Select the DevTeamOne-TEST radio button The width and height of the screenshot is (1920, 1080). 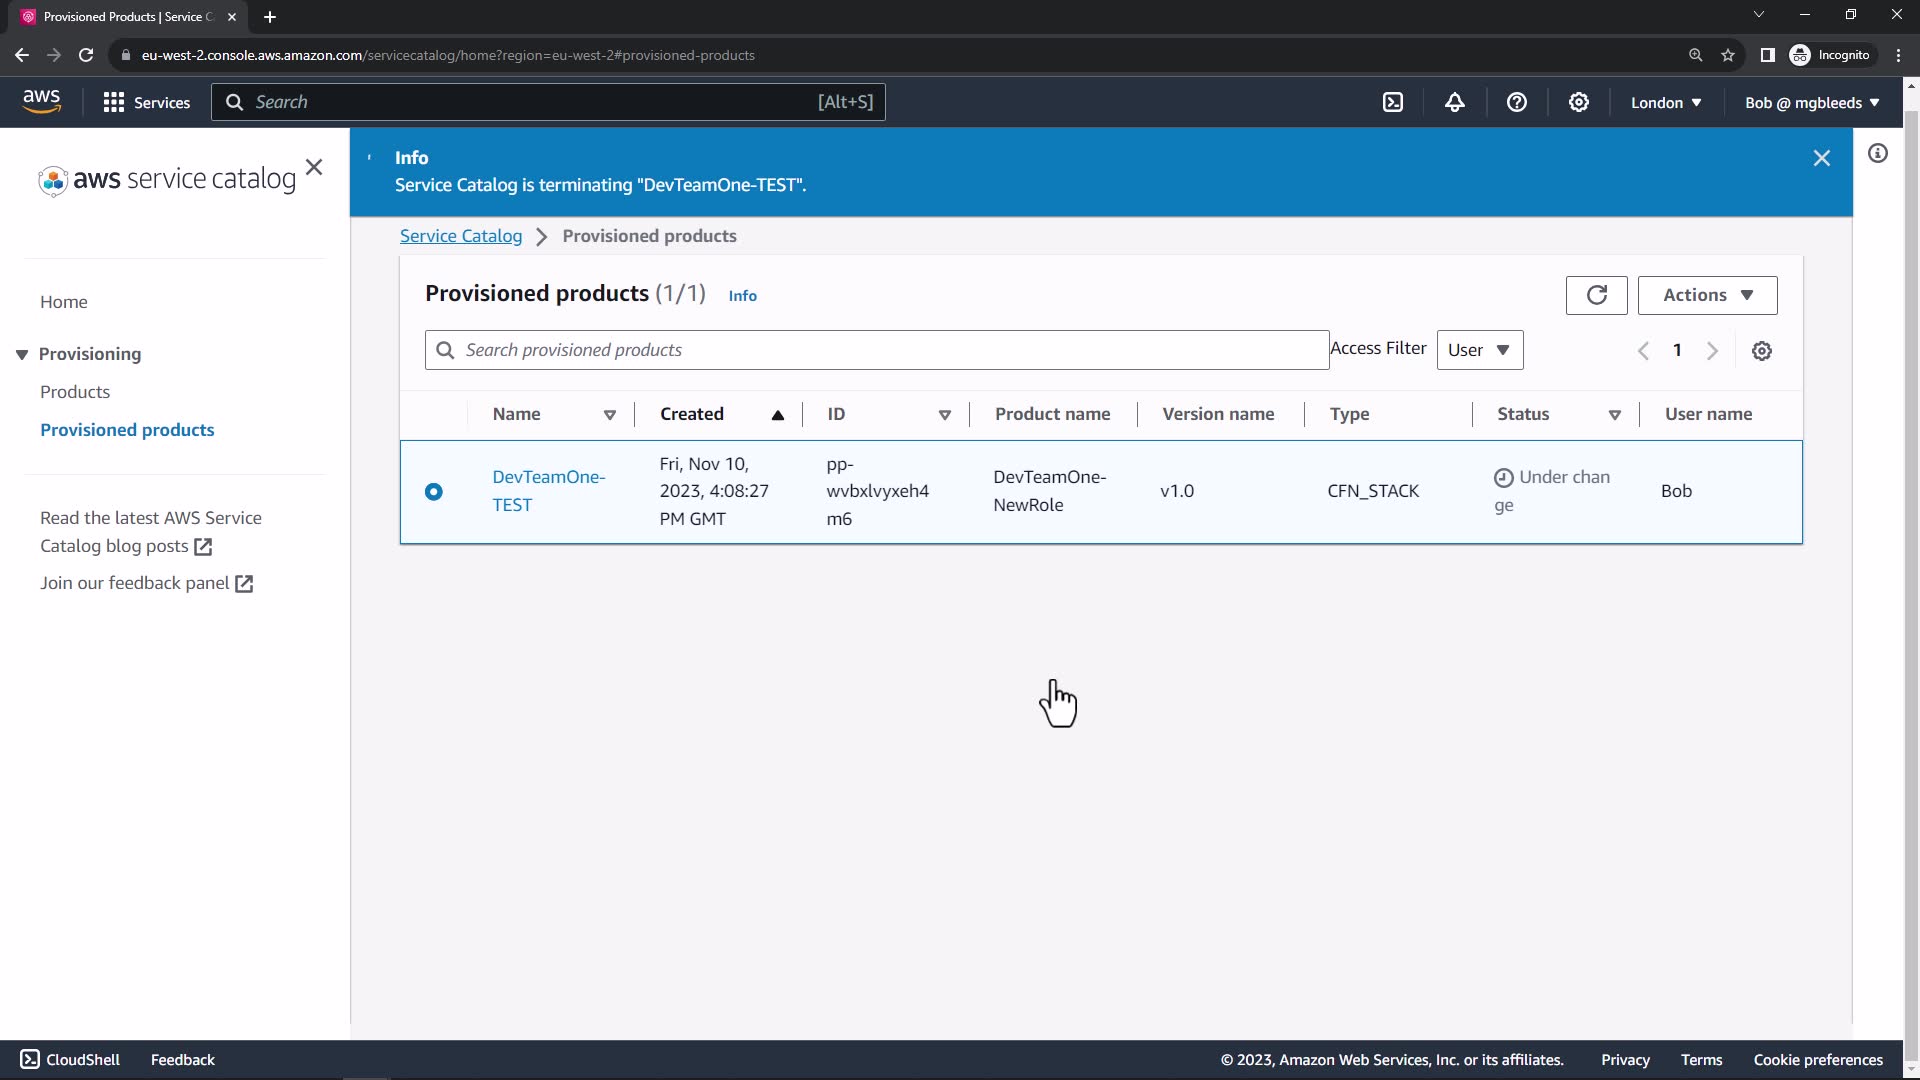(434, 491)
